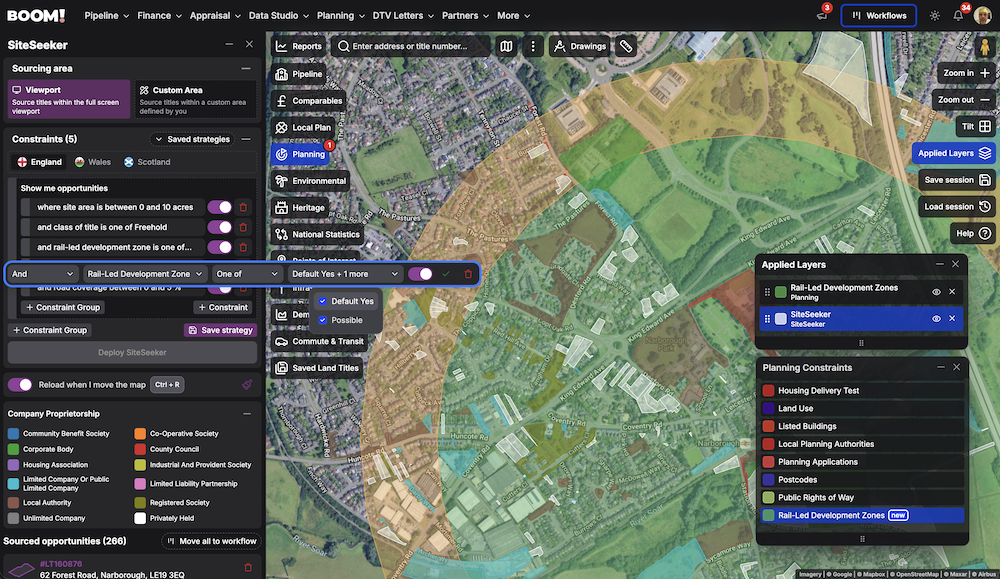Open the Planning tool panel
The image size is (1000, 579).
(x=300, y=155)
